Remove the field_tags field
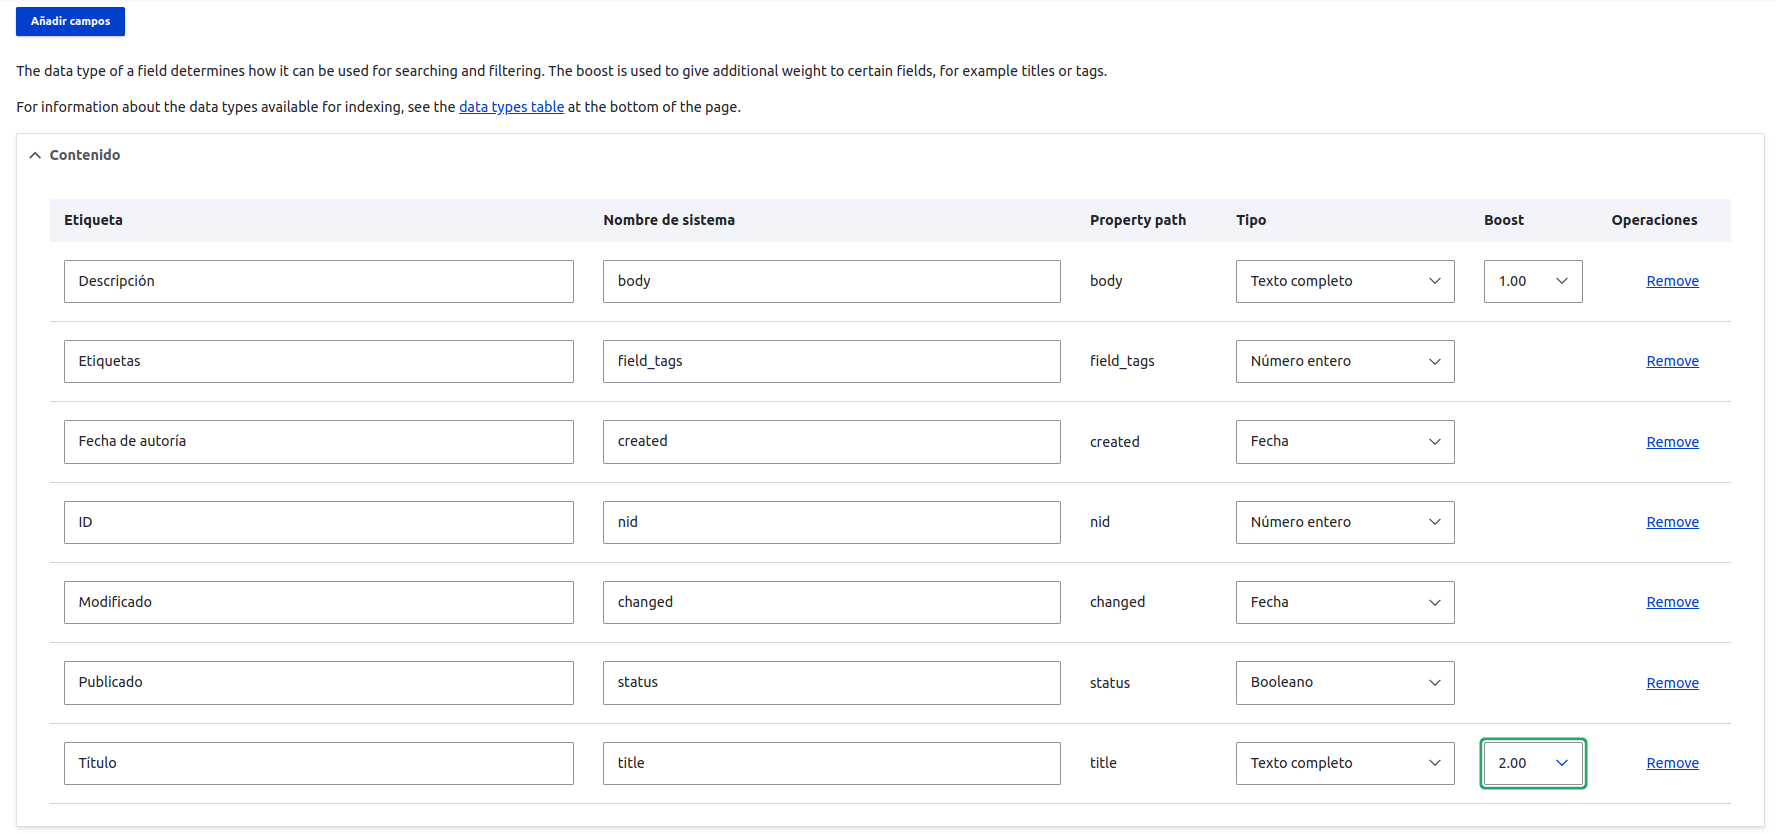This screenshot has height=834, width=1776. [1672, 361]
